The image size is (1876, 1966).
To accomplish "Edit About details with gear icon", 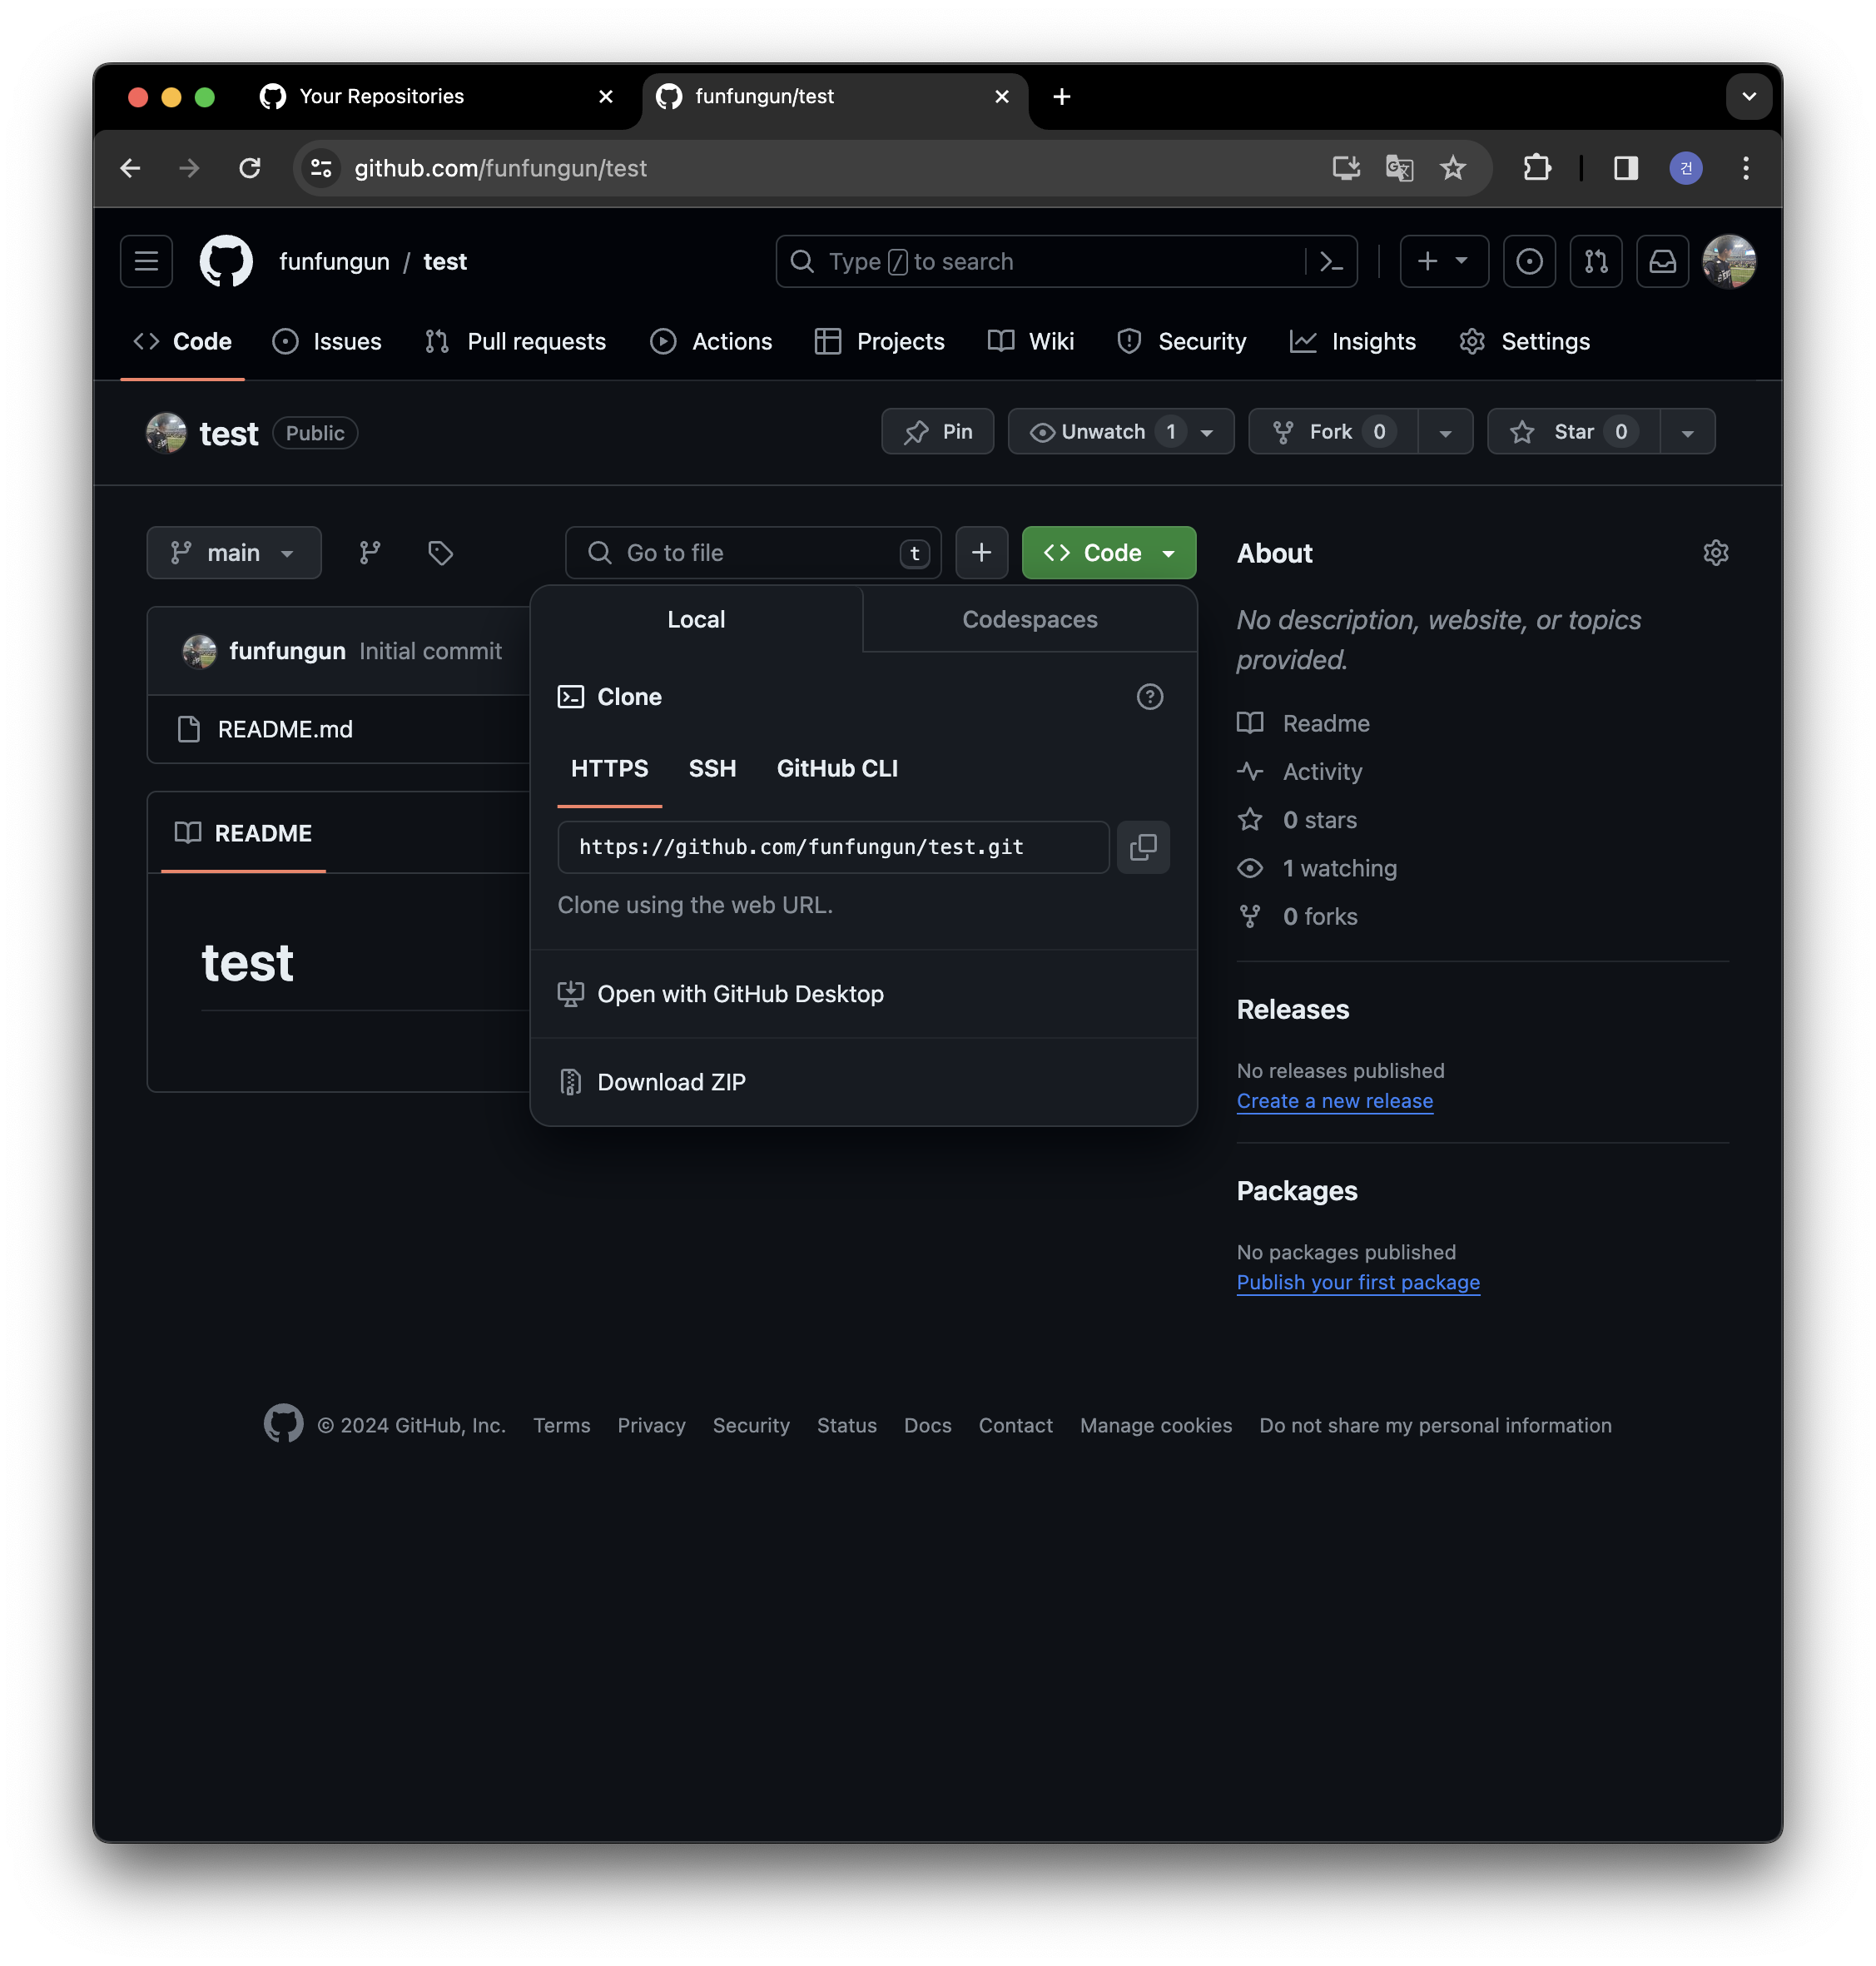I will (1715, 553).
